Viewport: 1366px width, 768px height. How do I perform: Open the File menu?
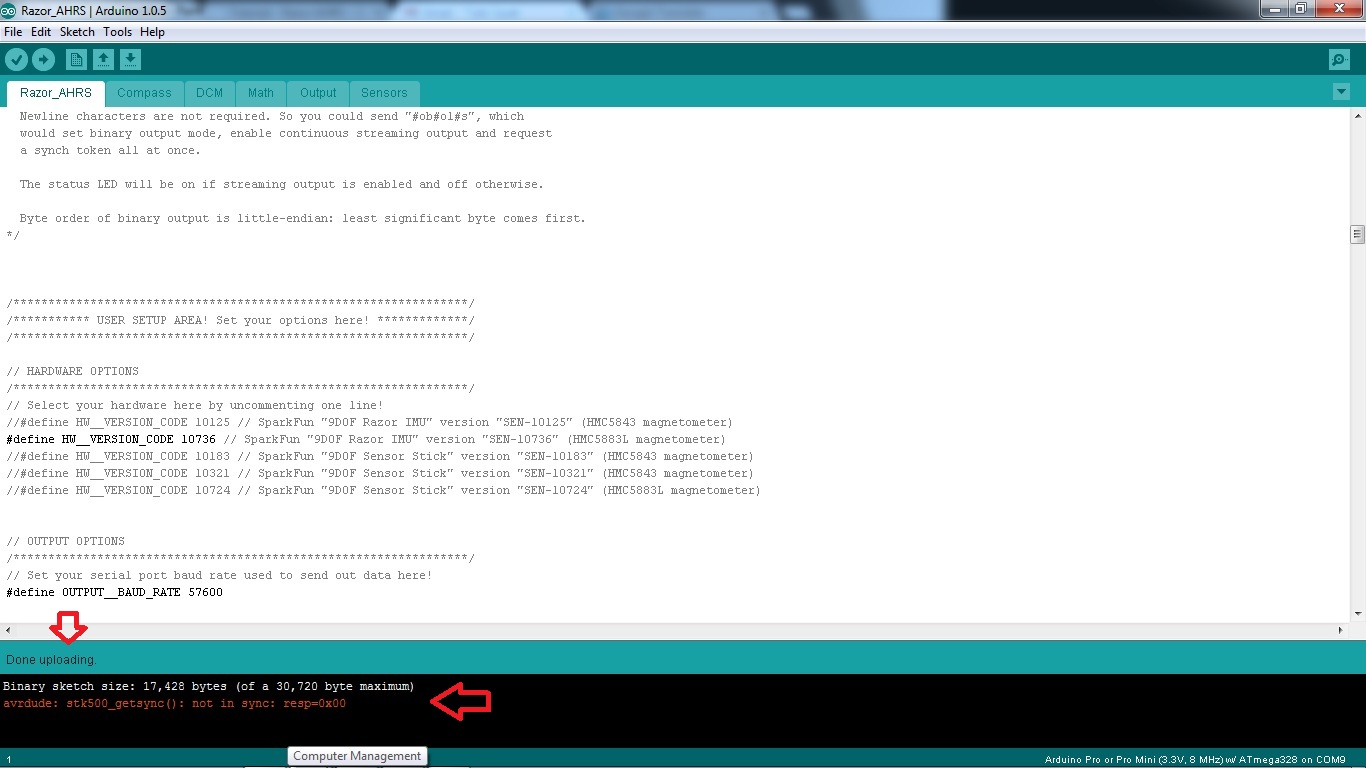(13, 32)
